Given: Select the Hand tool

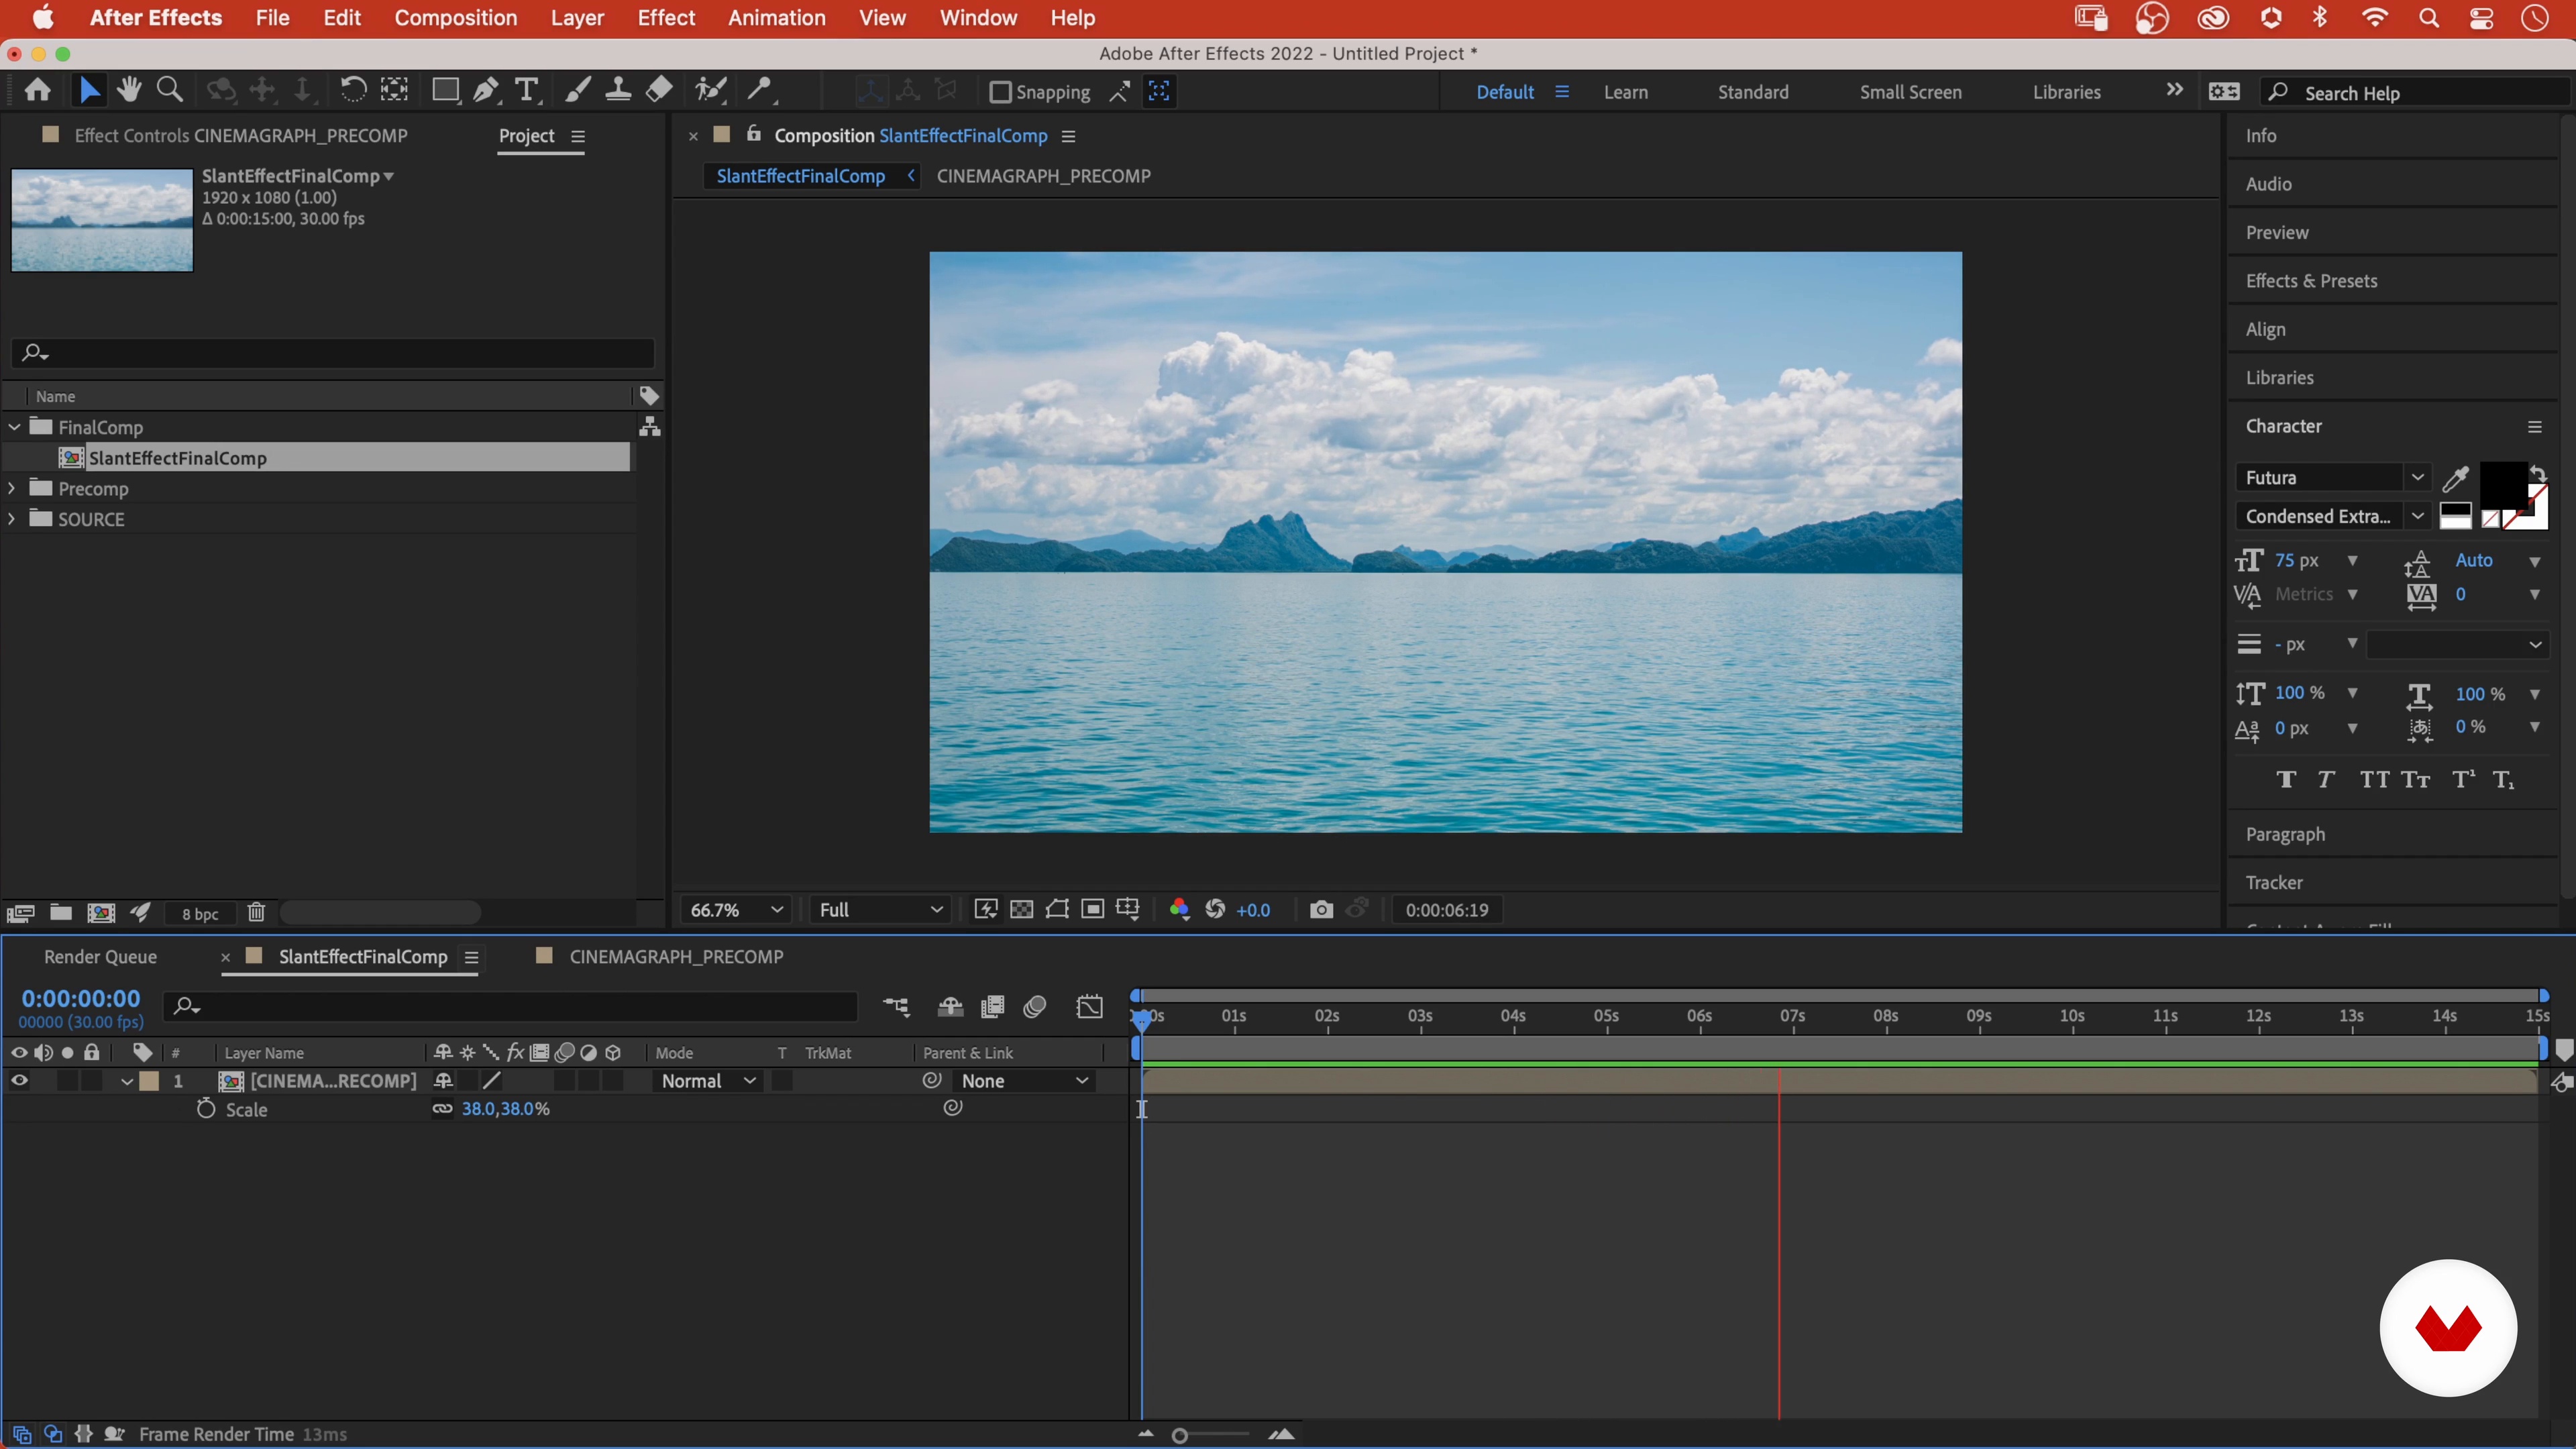Looking at the screenshot, I should click(129, 91).
